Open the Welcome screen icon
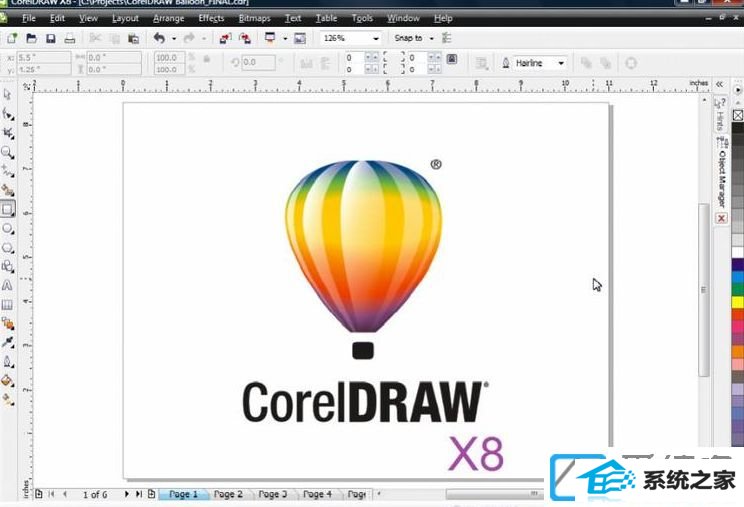The height and width of the screenshot is (507, 744). [x=300, y=38]
